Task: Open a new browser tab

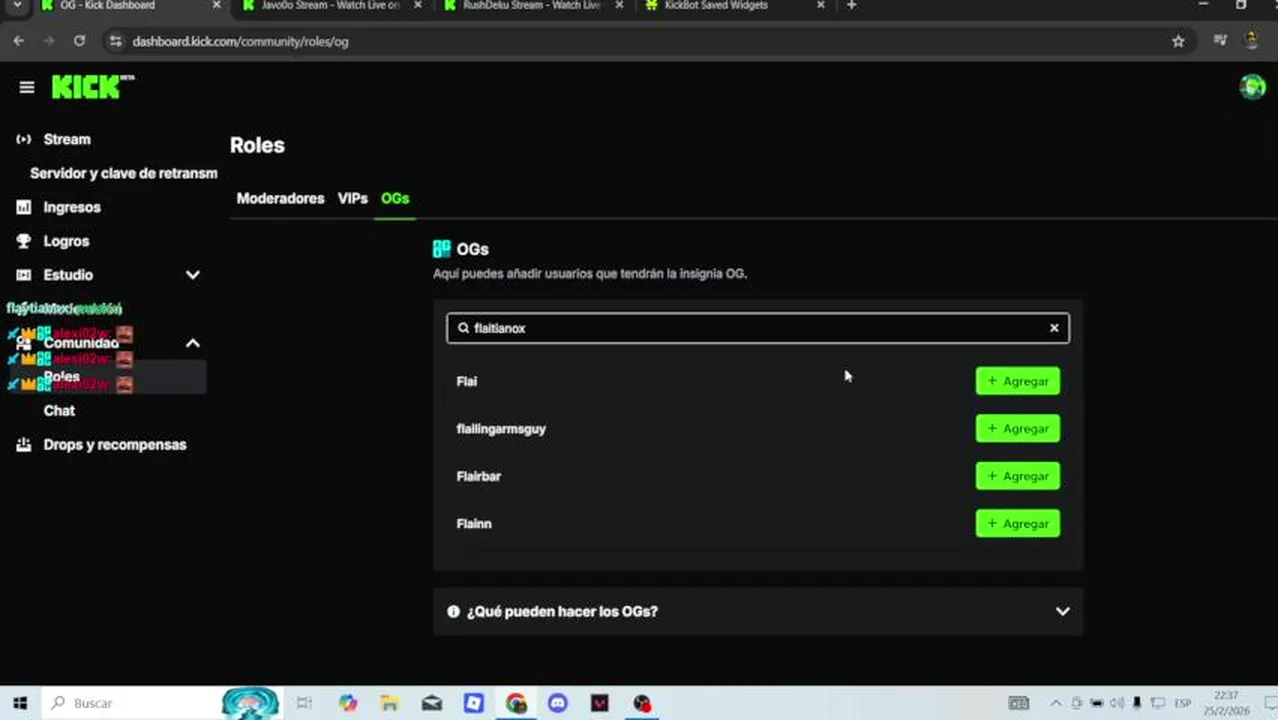Action: point(851,5)
